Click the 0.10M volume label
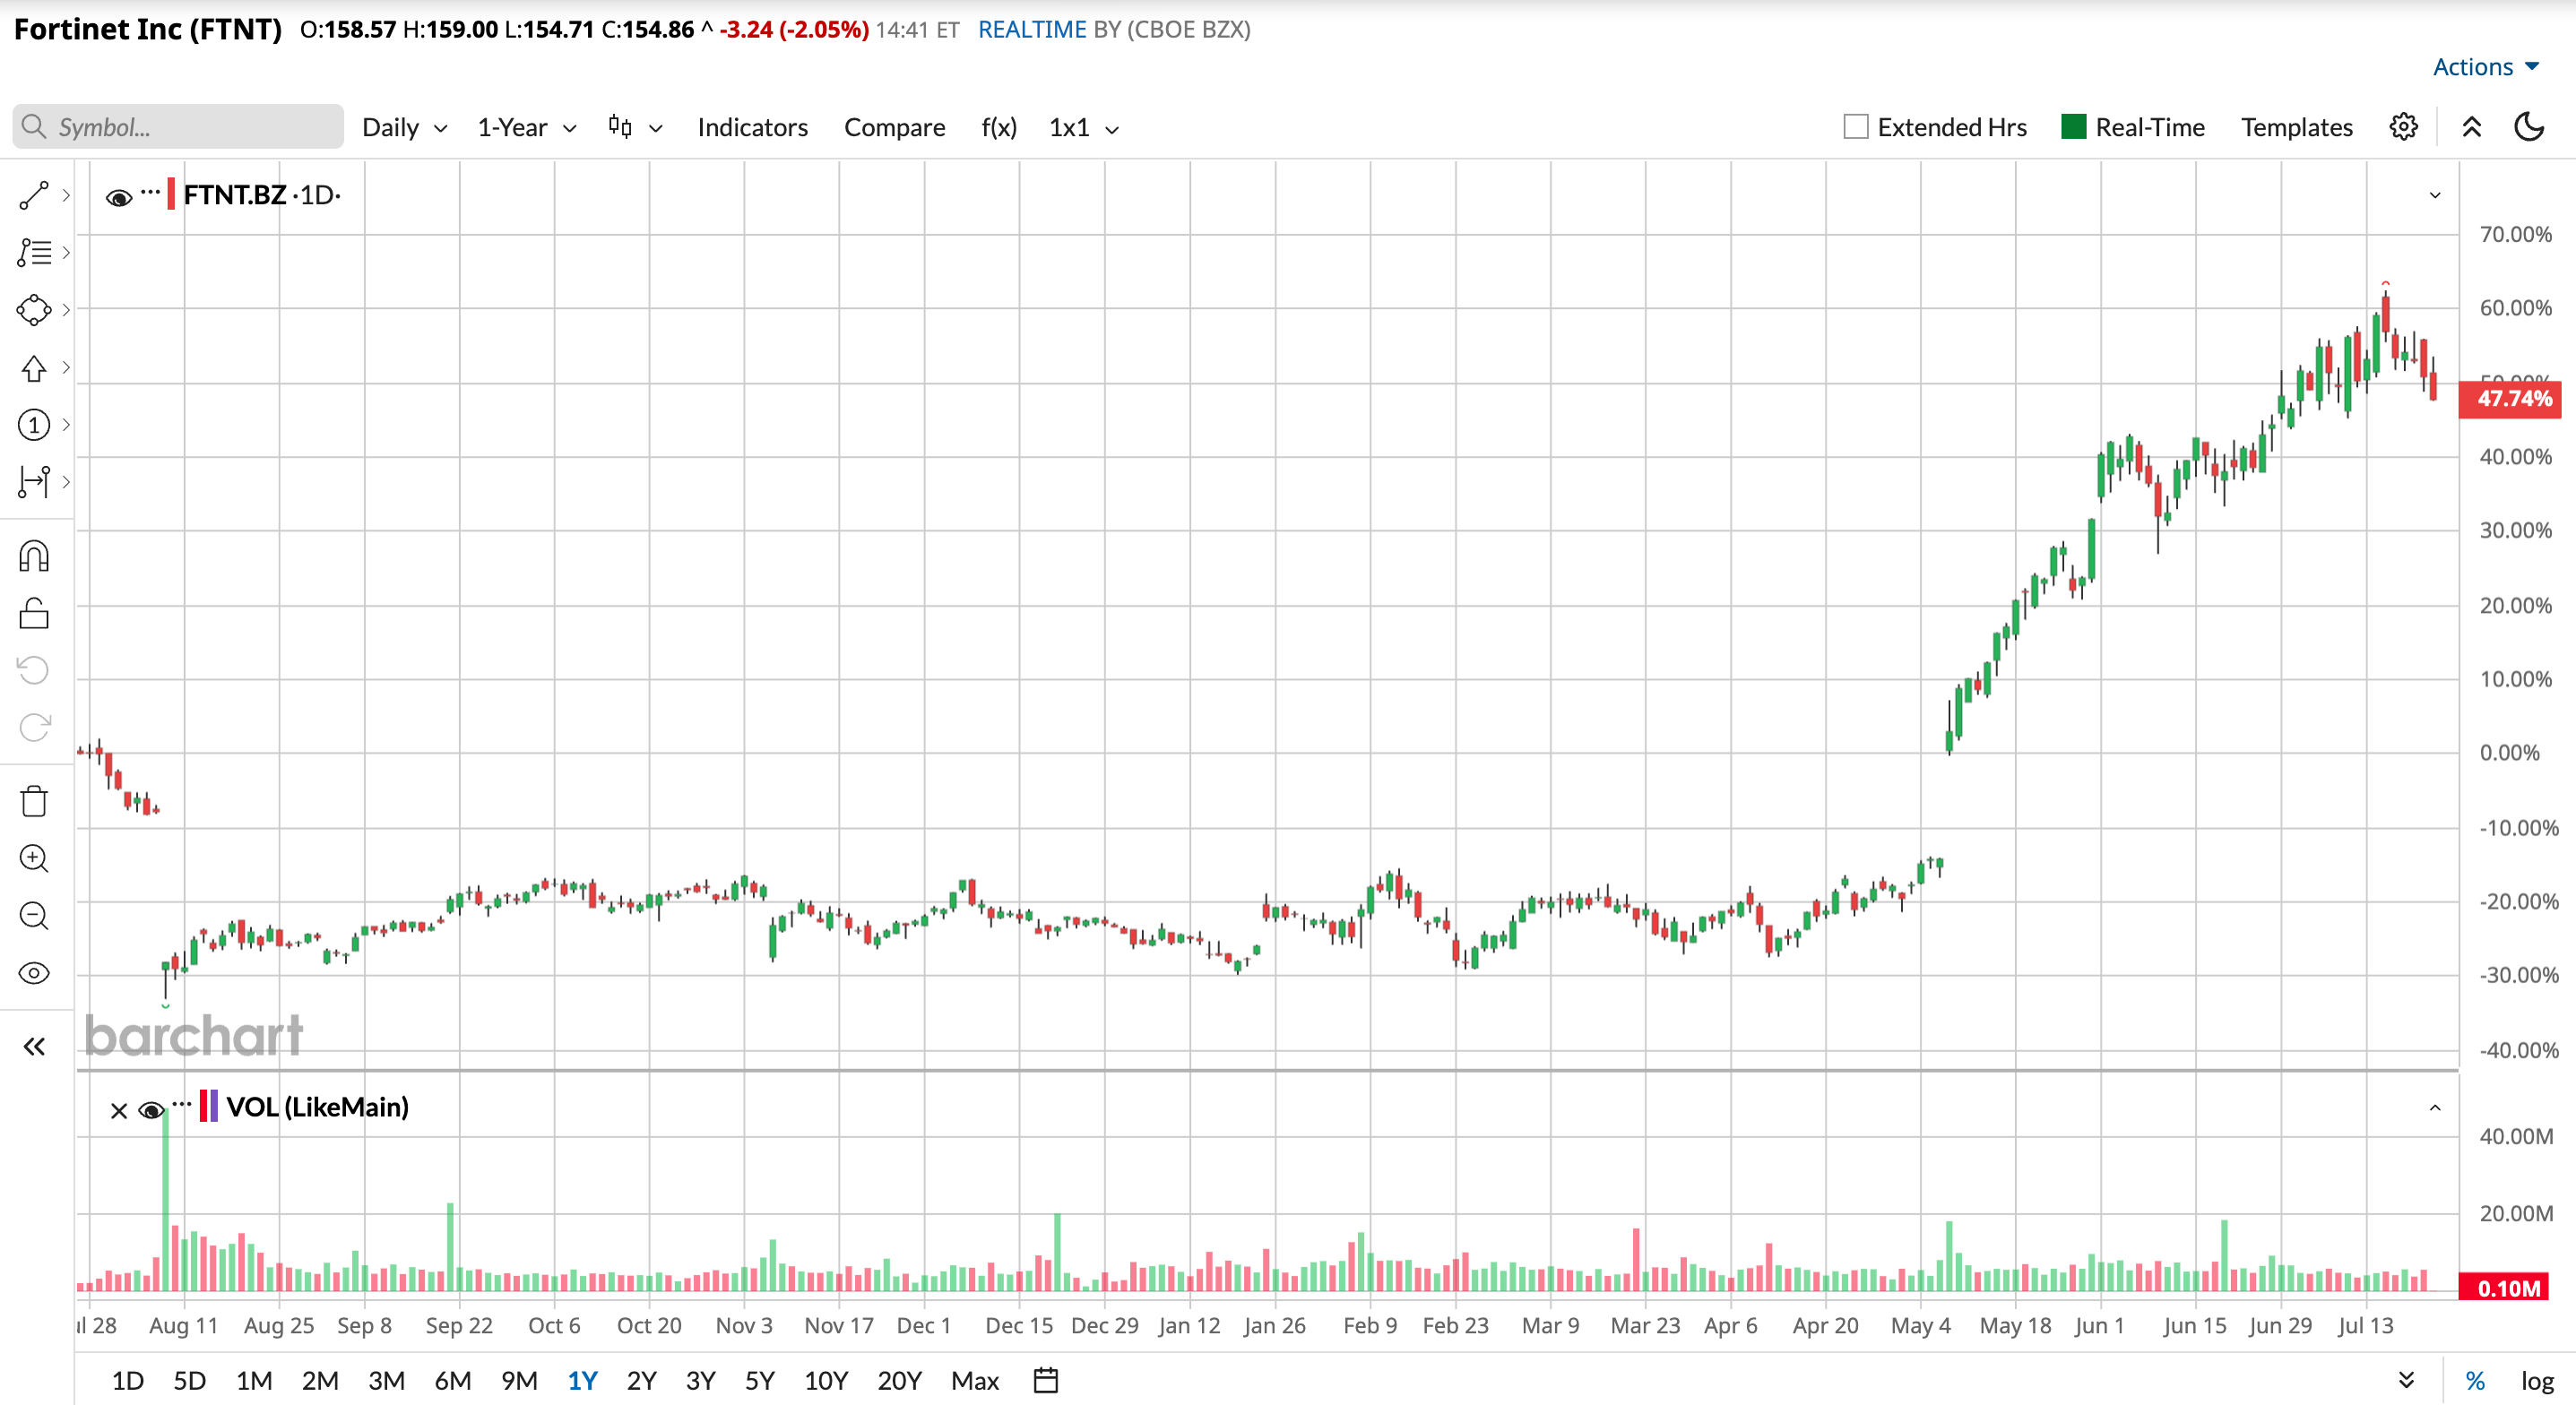2576x1405 pixels. click(2504, 1288)
